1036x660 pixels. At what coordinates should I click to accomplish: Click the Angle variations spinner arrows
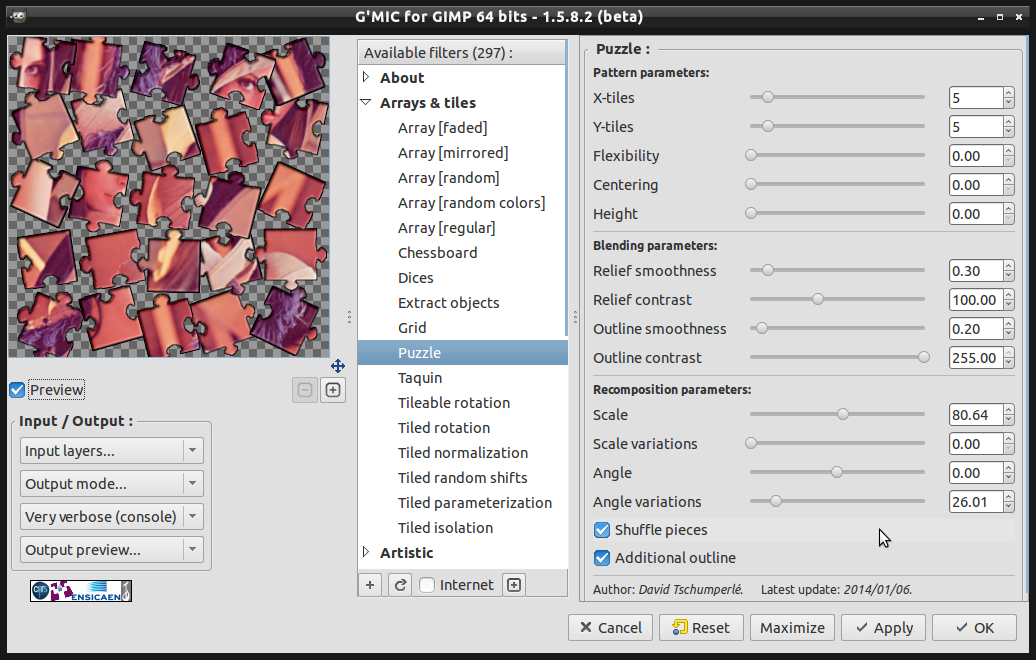tap(1008, 502)
